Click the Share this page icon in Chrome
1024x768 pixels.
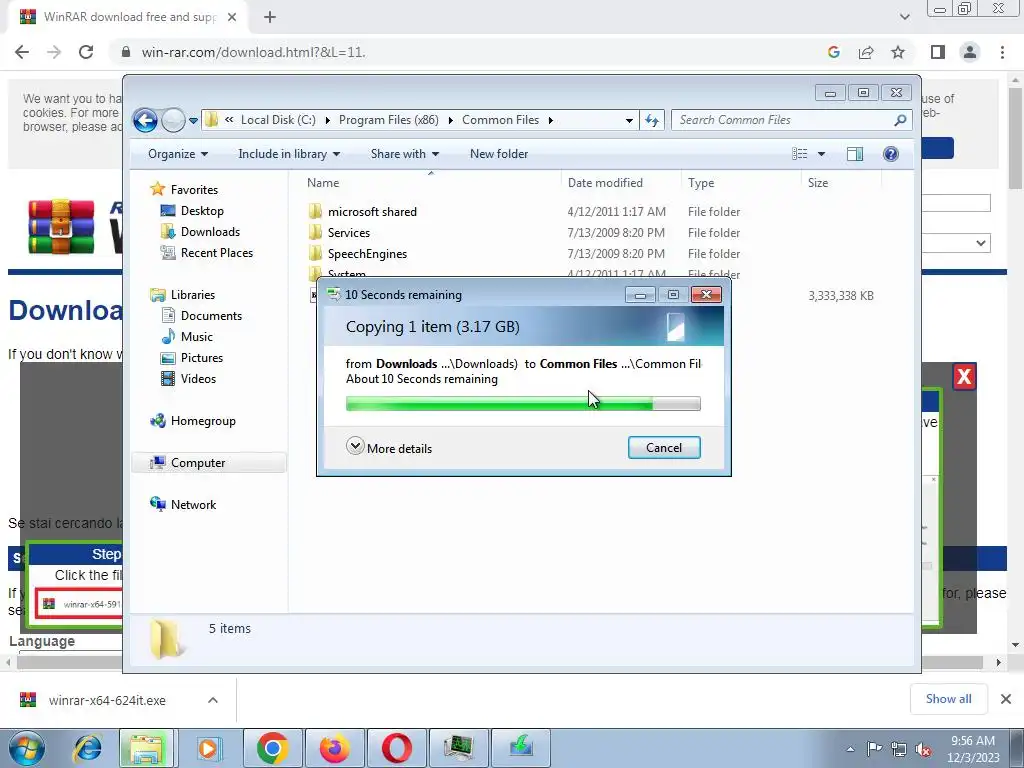[866, 52]
